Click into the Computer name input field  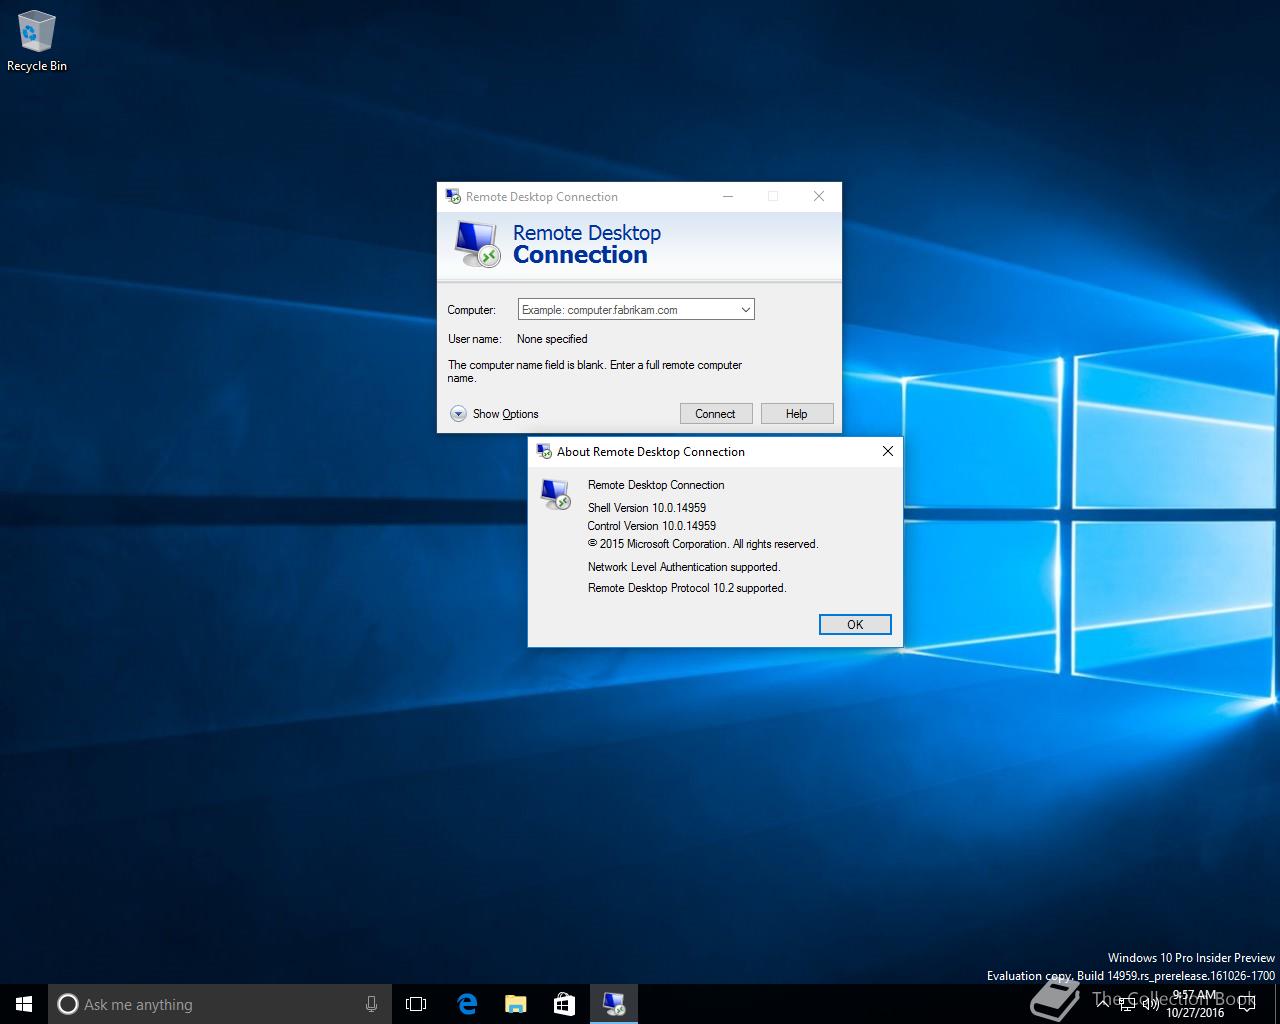tap(627, 310)
